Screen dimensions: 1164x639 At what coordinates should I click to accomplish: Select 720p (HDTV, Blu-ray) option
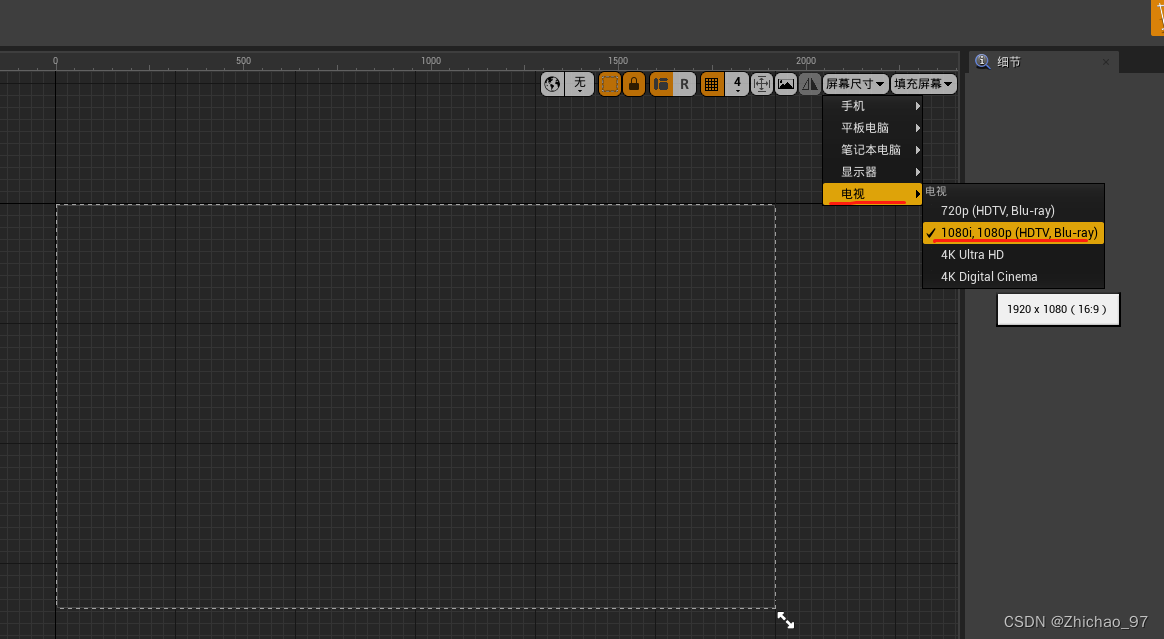coord(997,210)
